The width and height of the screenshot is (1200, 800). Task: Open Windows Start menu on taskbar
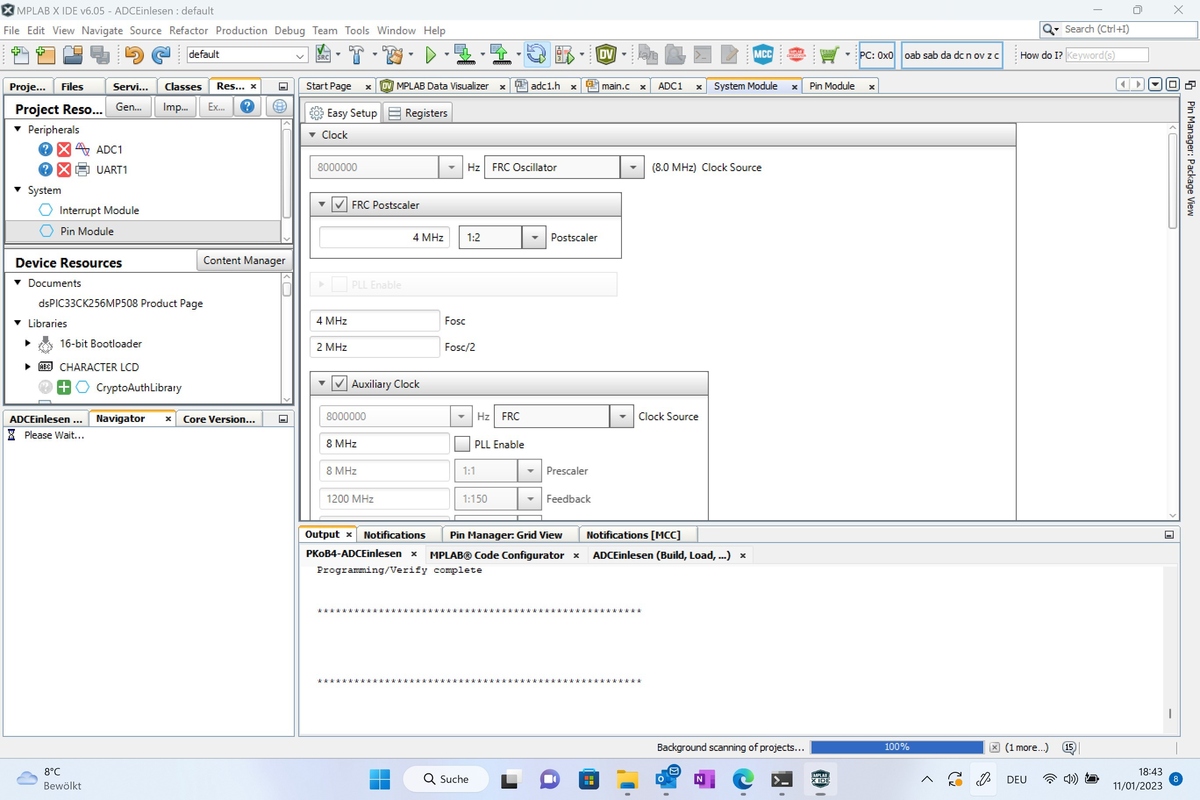(x=380, y=779)
